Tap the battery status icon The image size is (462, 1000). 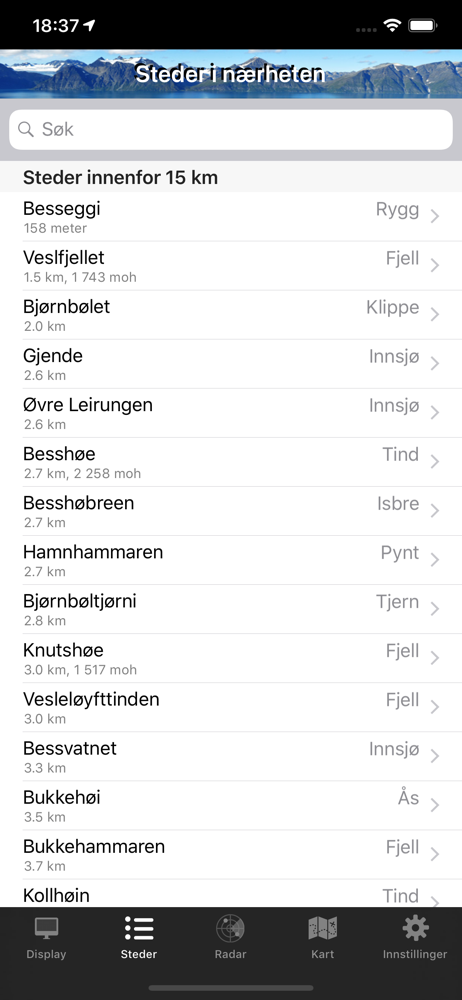coord(422,26)
